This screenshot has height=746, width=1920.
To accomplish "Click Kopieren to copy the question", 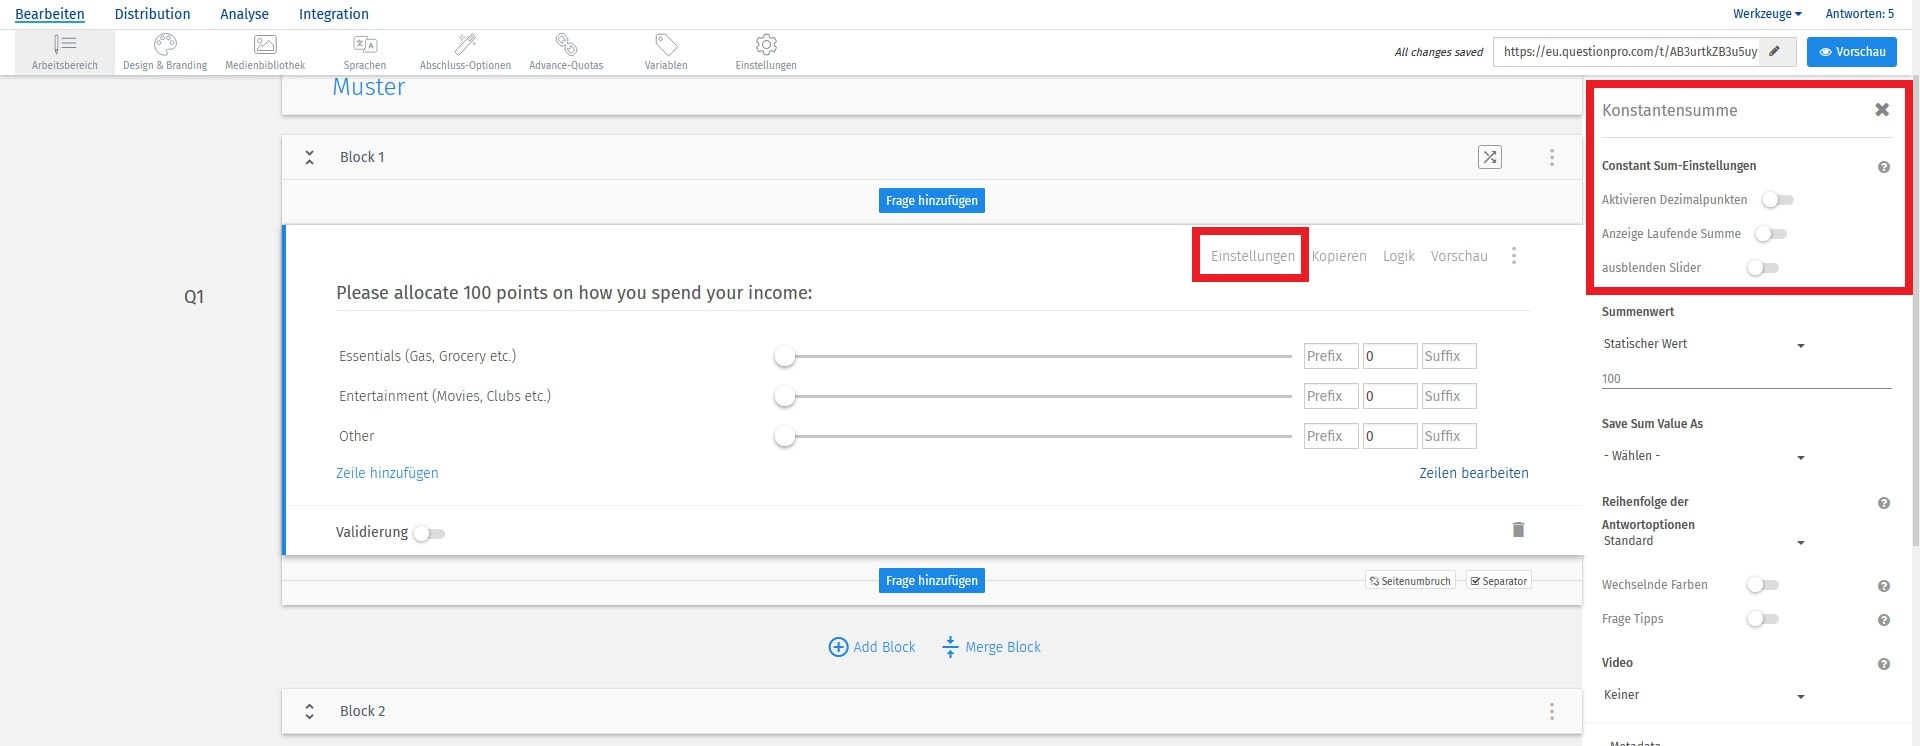I will click(1339, 256).
